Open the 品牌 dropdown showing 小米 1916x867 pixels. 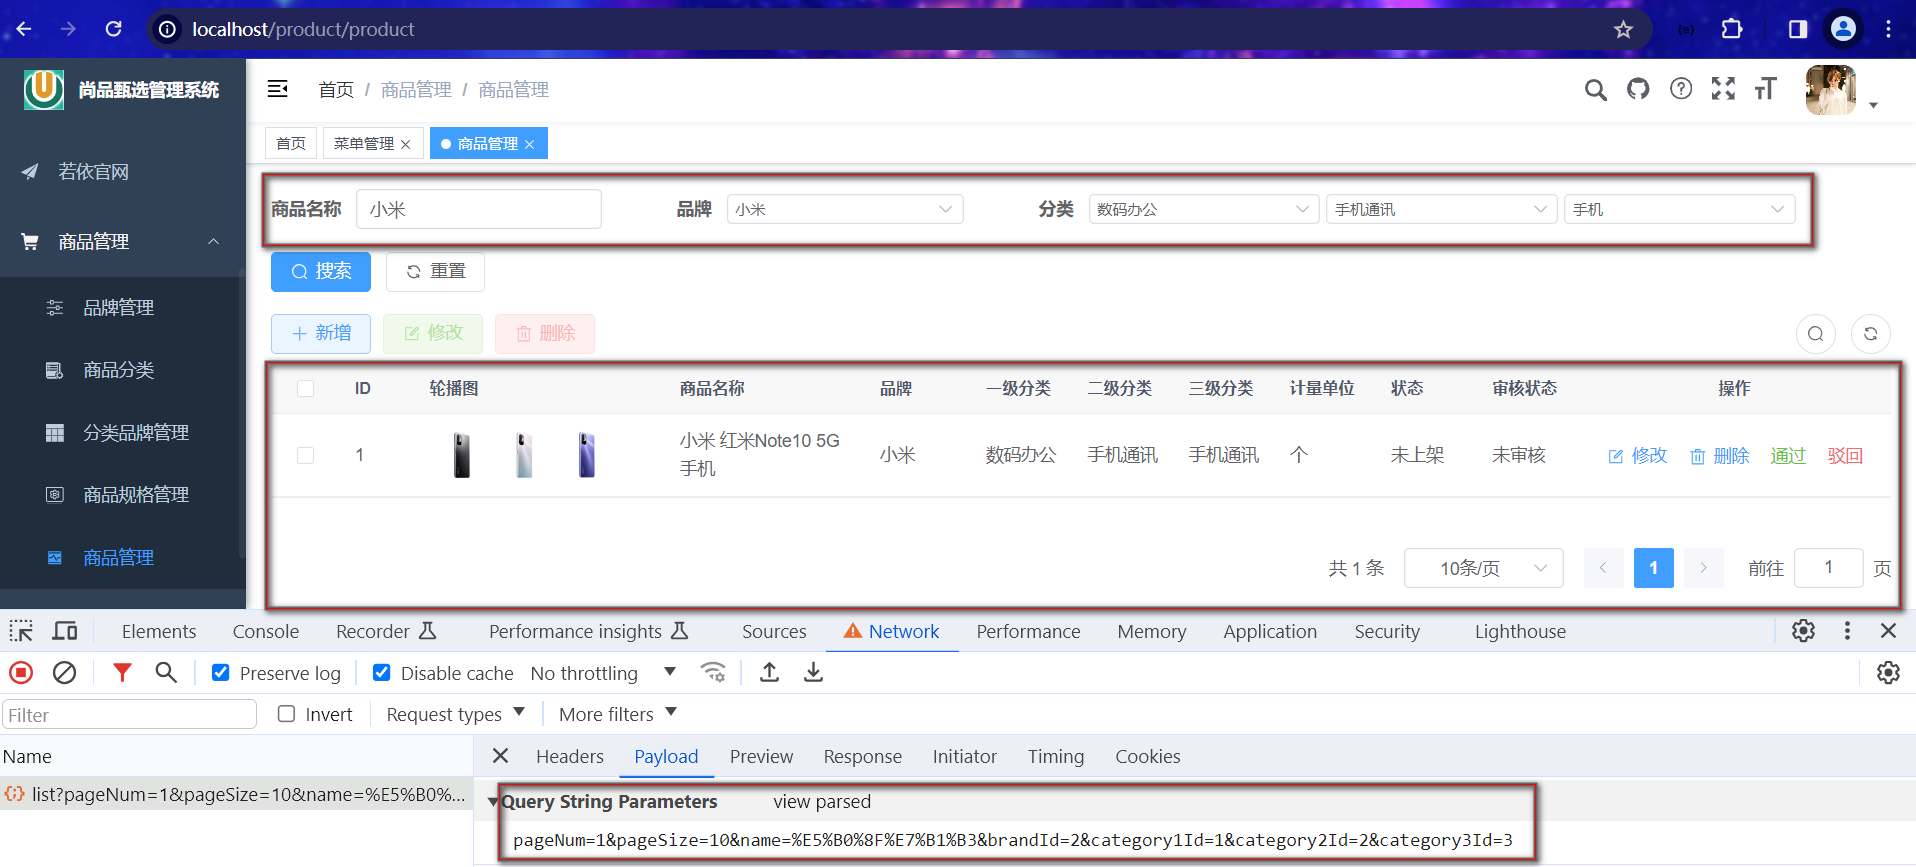pyautogui.click(x=845, y=209)
